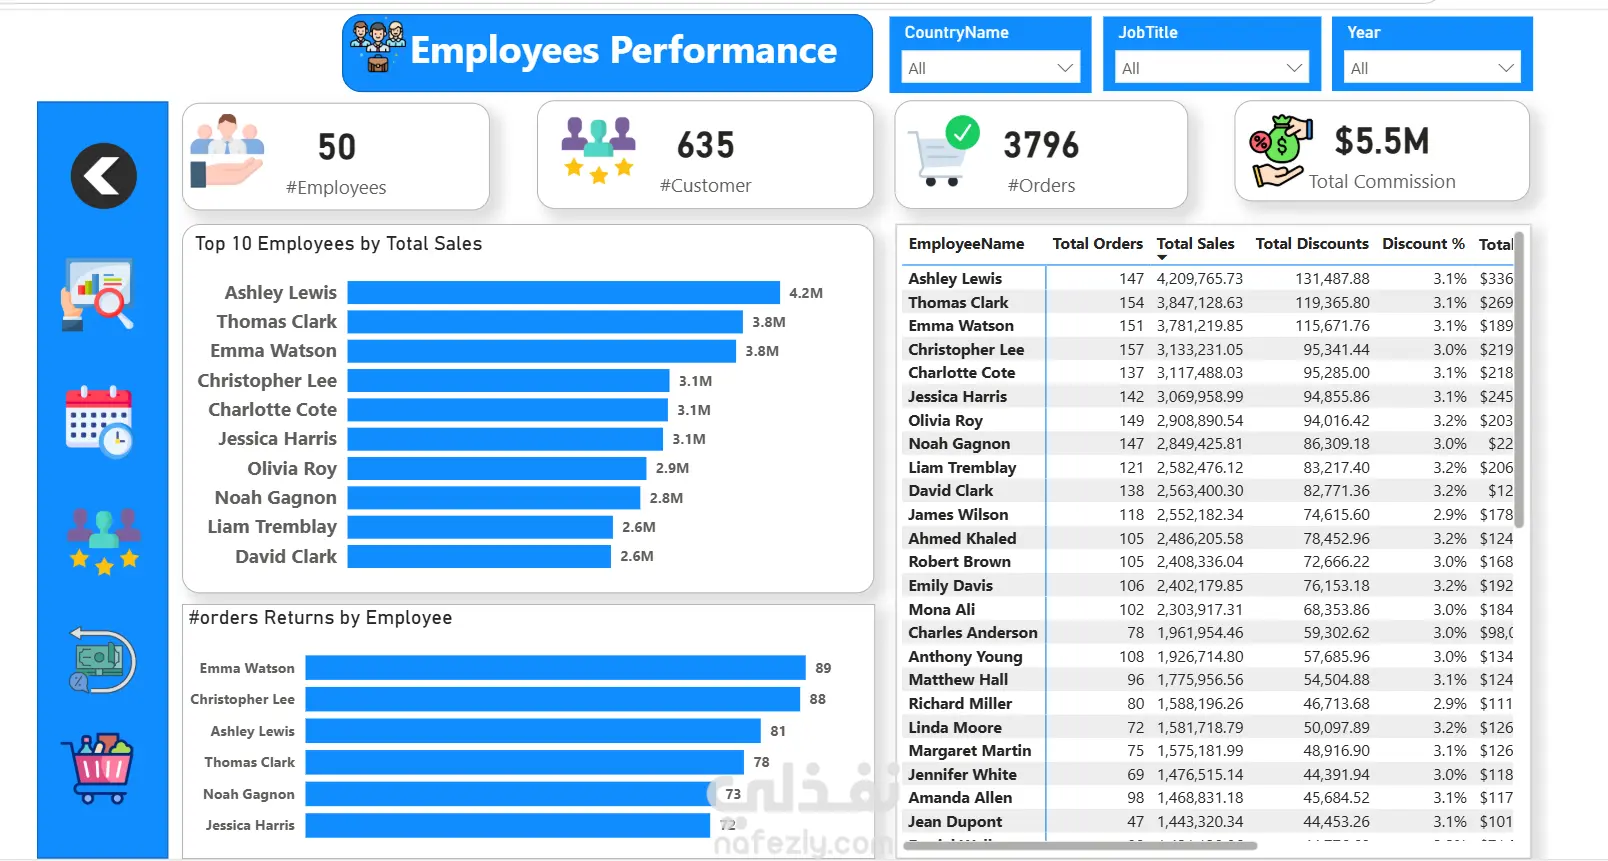Select Mona Ali name in table
The height and width of the screenshot is (861, 1608).
pyautogui.click(x=942, y=610)
